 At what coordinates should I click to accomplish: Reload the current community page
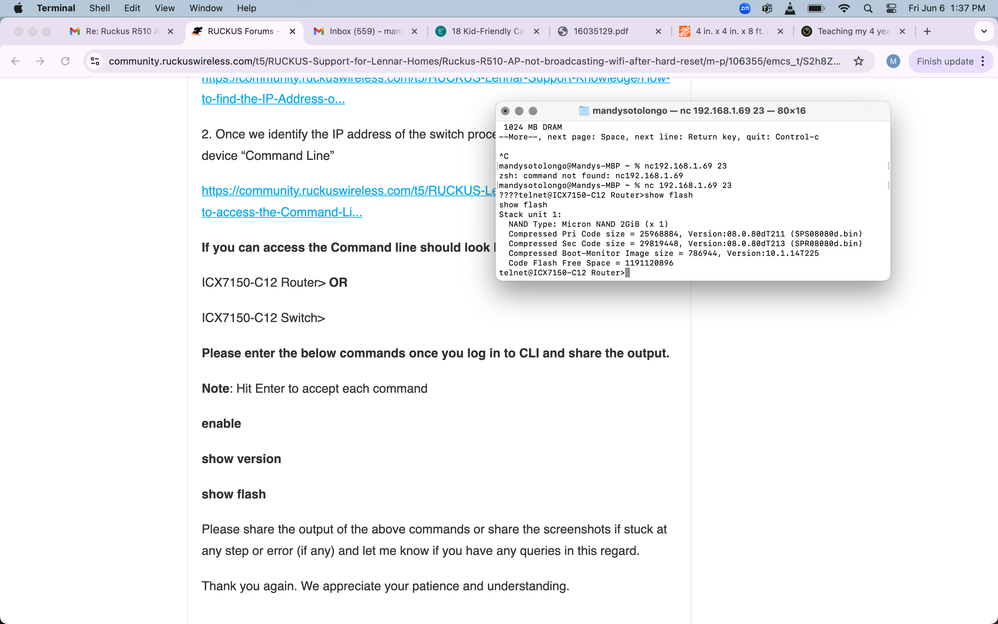(65, 61)
